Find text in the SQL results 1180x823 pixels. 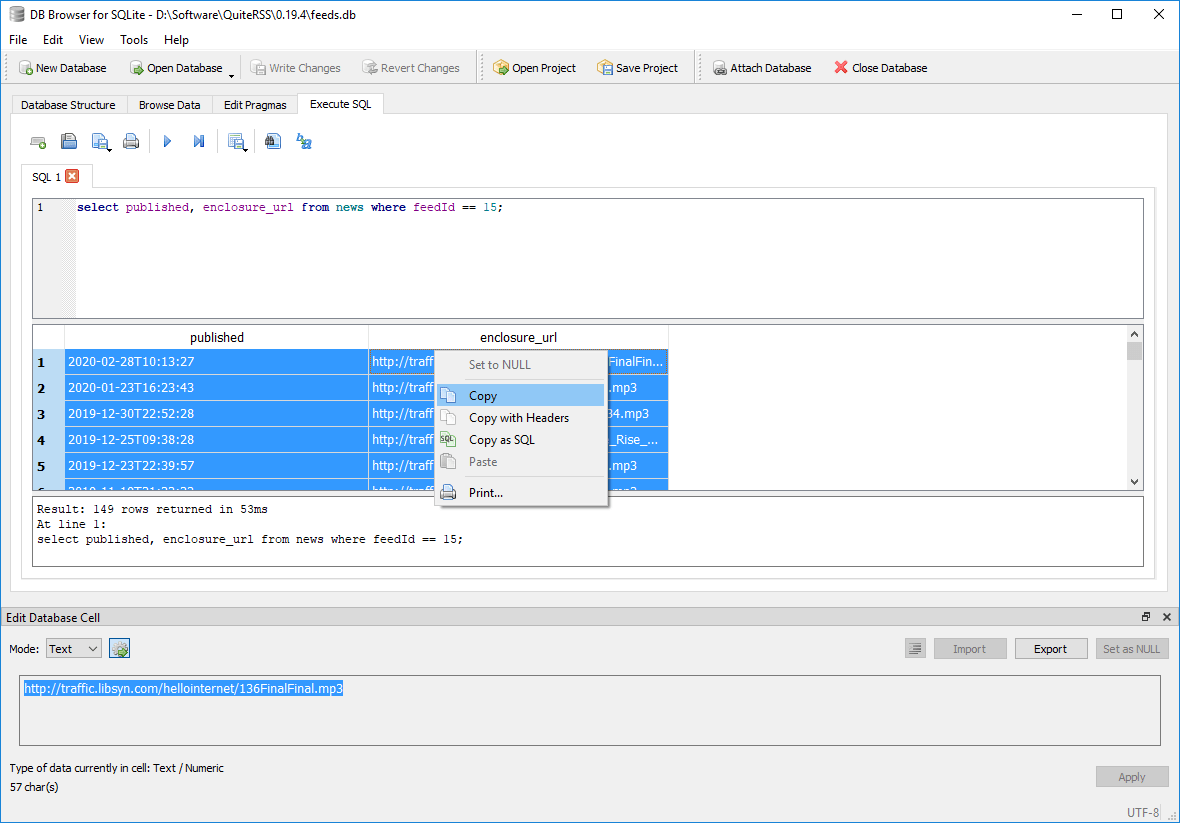(272, 140)
